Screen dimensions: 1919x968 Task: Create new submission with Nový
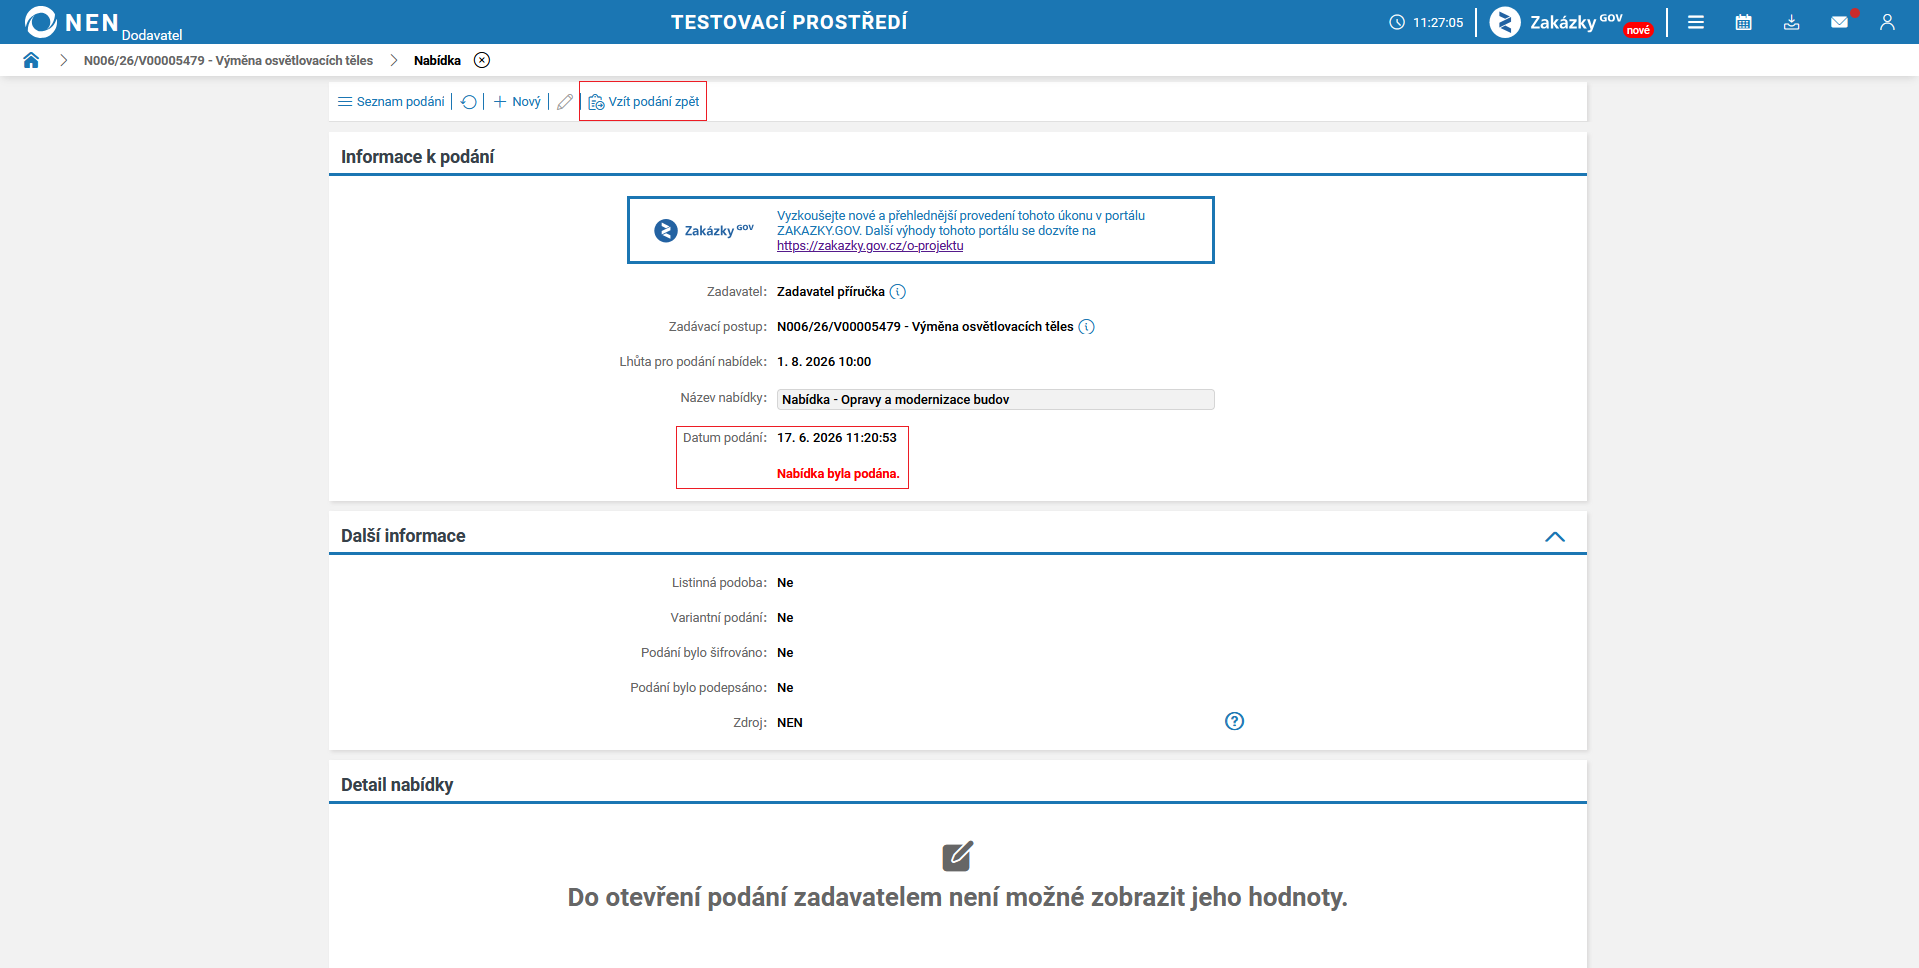pos(517,102)
